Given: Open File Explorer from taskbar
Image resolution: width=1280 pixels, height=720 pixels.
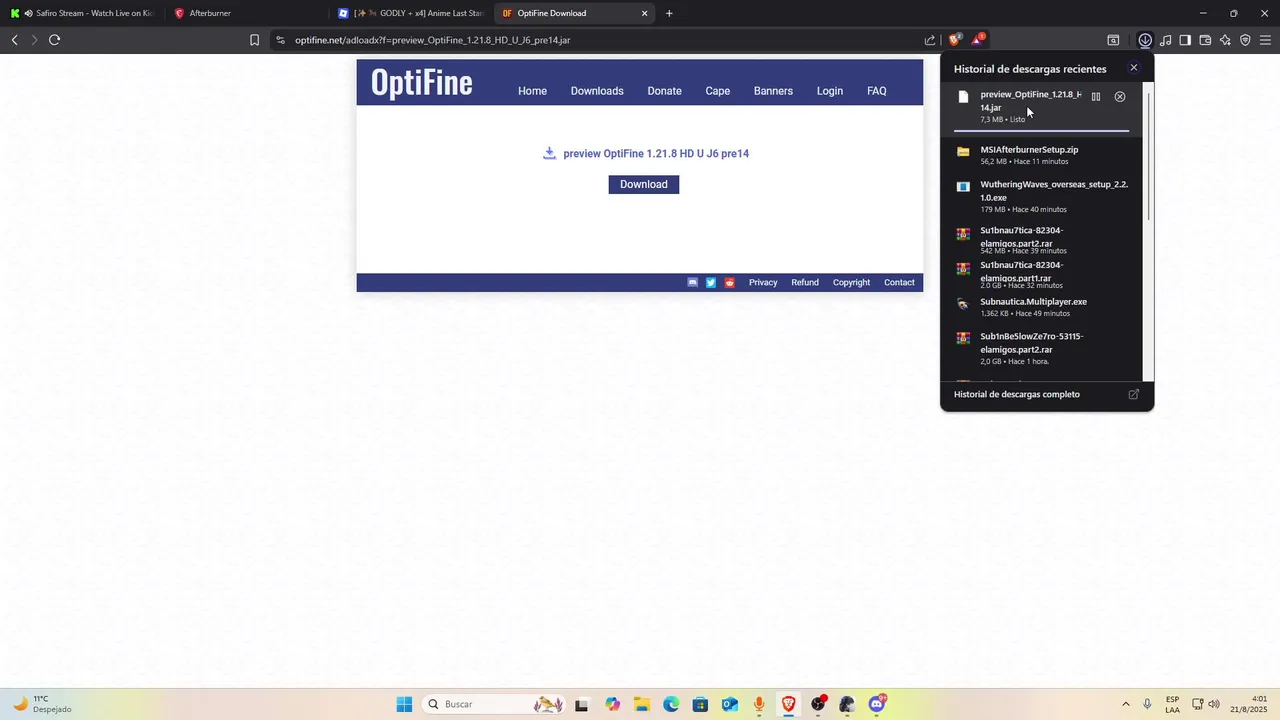Looking at the screenshot, I should point(641,704).
